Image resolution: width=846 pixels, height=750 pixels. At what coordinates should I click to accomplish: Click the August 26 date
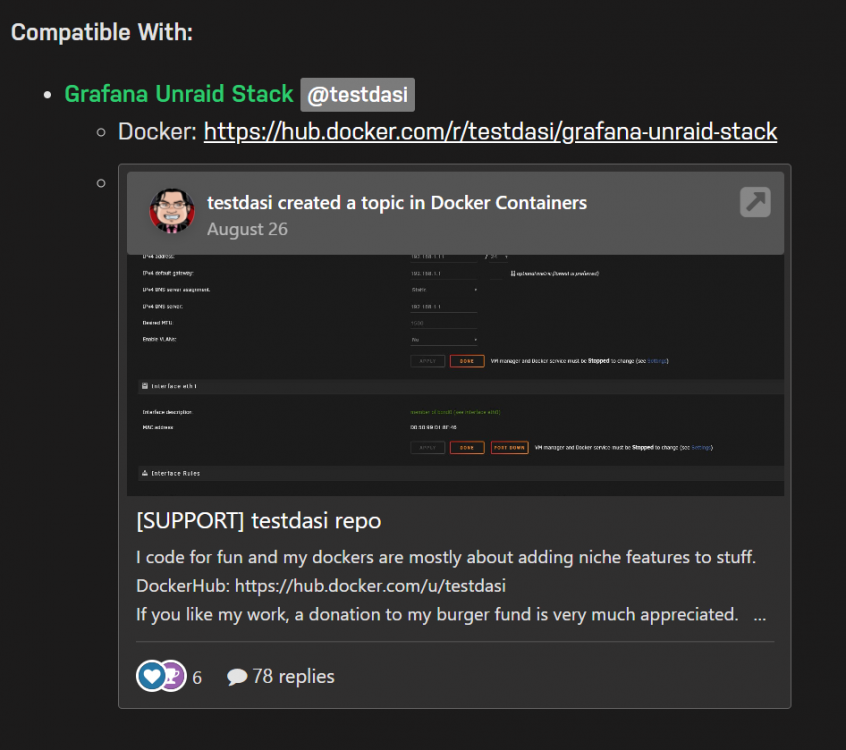point(247,229)
